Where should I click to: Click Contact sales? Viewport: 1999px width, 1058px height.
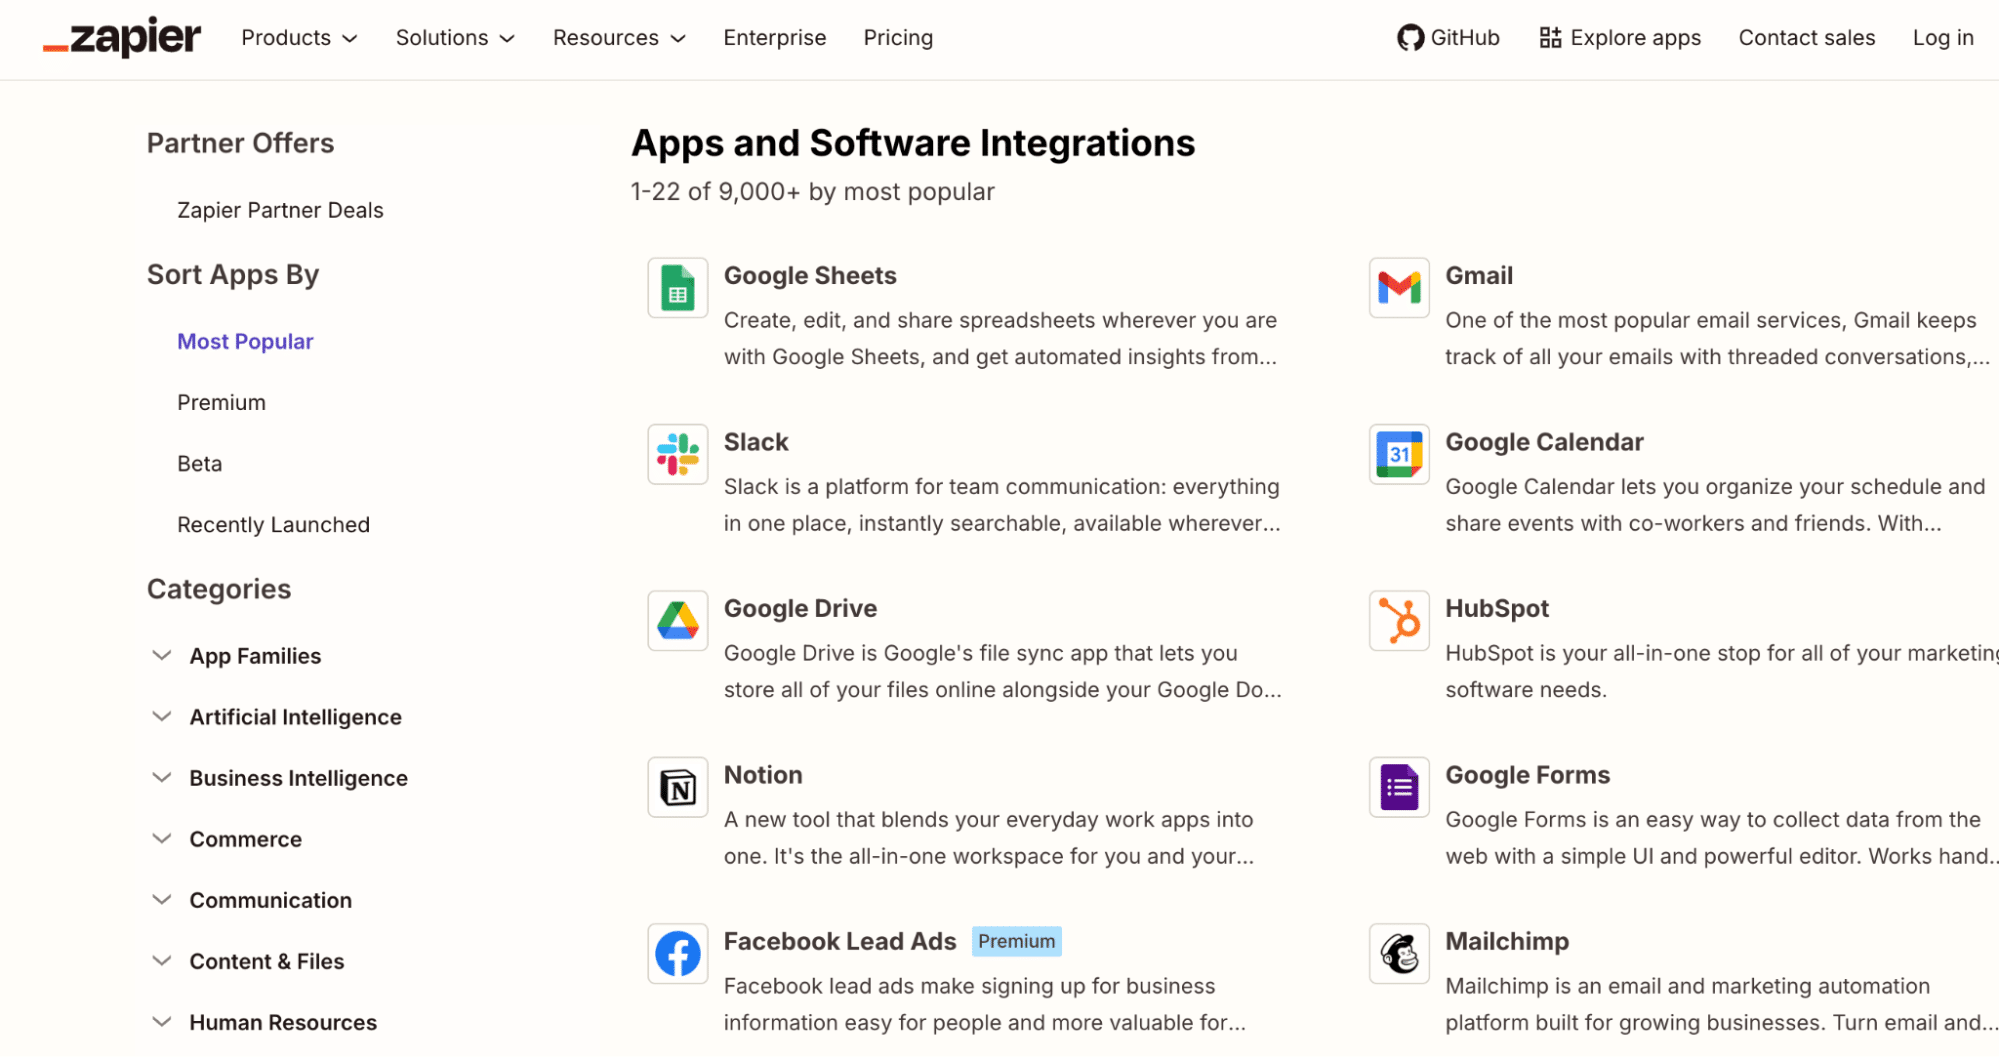(x=1806, y=38)
